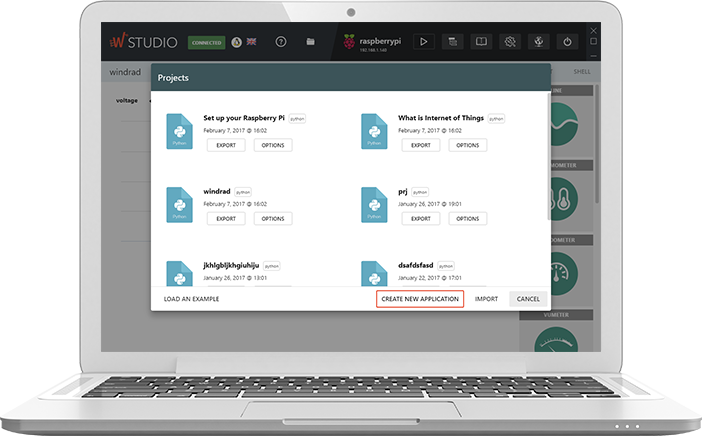Click the user account avatar icon
This screenshot has height=436, width=702.
coord(236,42)
